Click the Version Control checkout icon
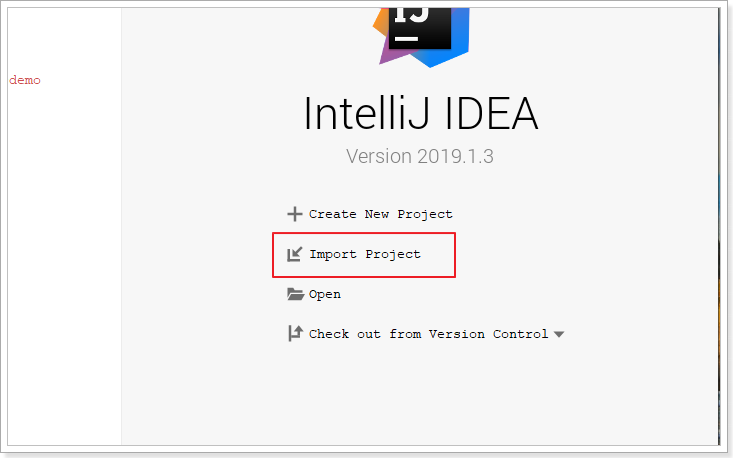Image resolution: width=733 pixels, height=458 pixels. coord(295,334)
